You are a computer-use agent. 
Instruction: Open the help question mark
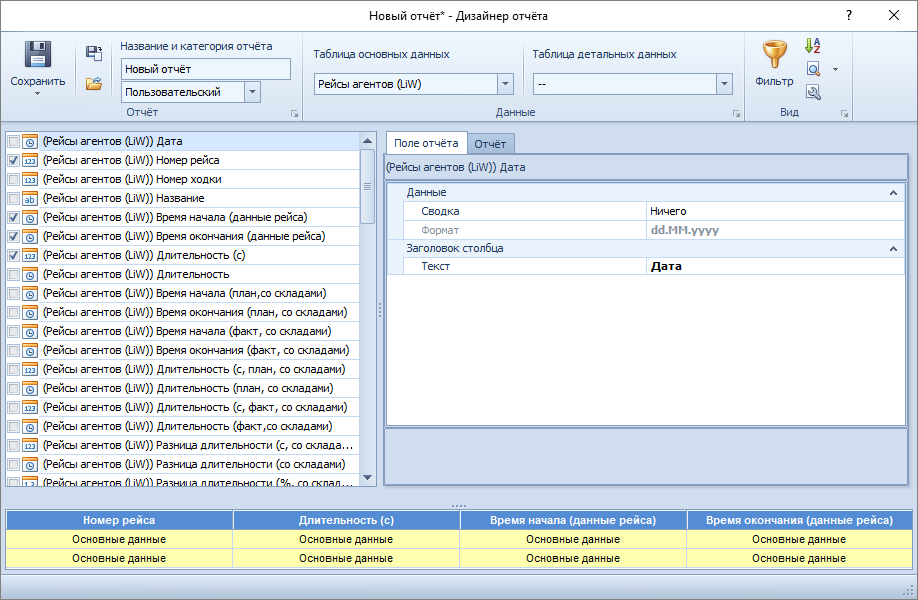click(x=849, y=15)
